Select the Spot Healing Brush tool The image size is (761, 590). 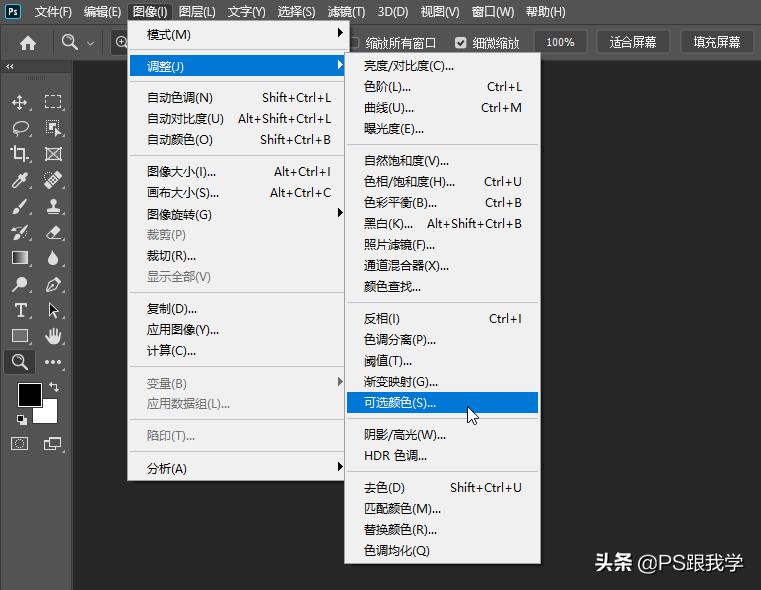point(53,180)
